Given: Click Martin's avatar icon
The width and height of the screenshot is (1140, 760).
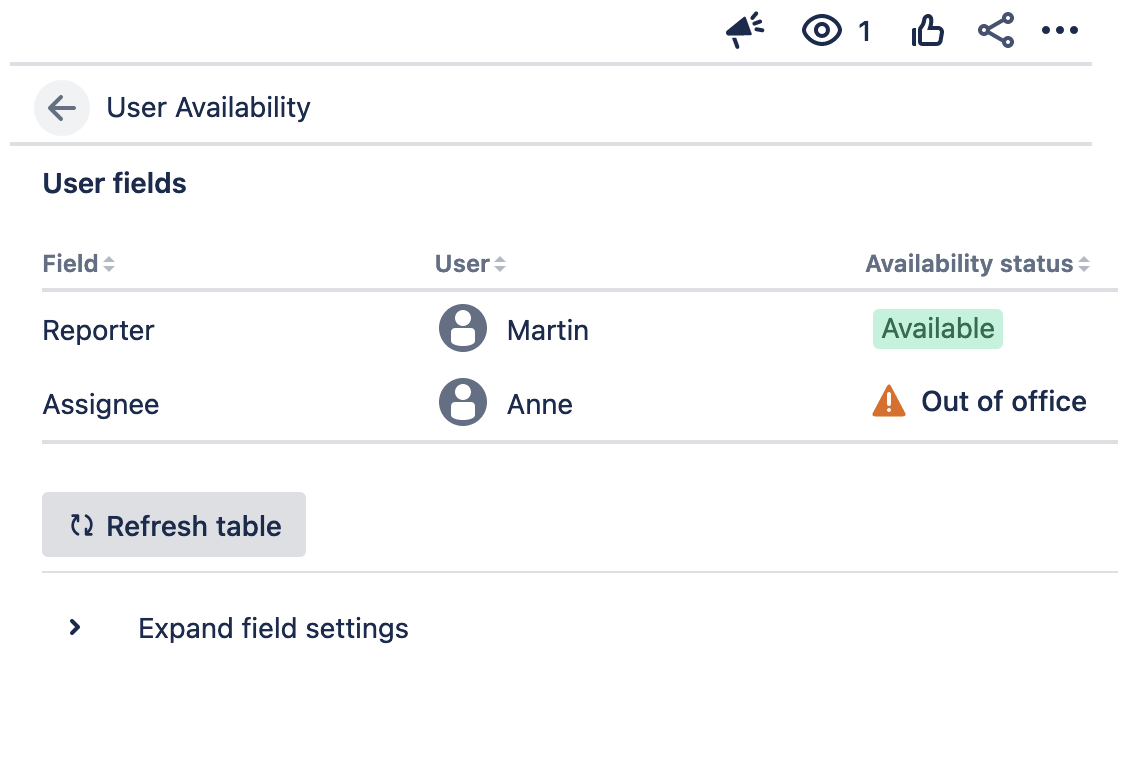Looking at the screenshot, I should [x=463, y=328].
